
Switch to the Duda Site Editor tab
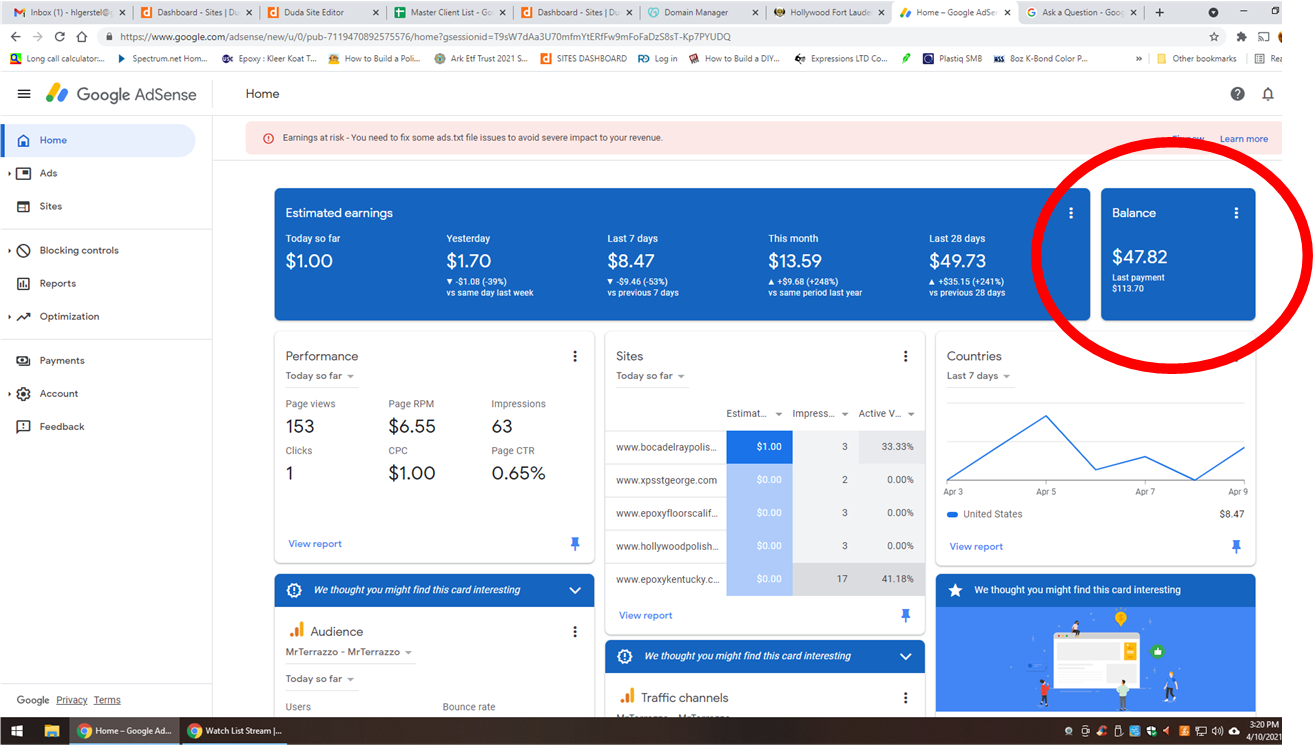(x=323, y=13)
